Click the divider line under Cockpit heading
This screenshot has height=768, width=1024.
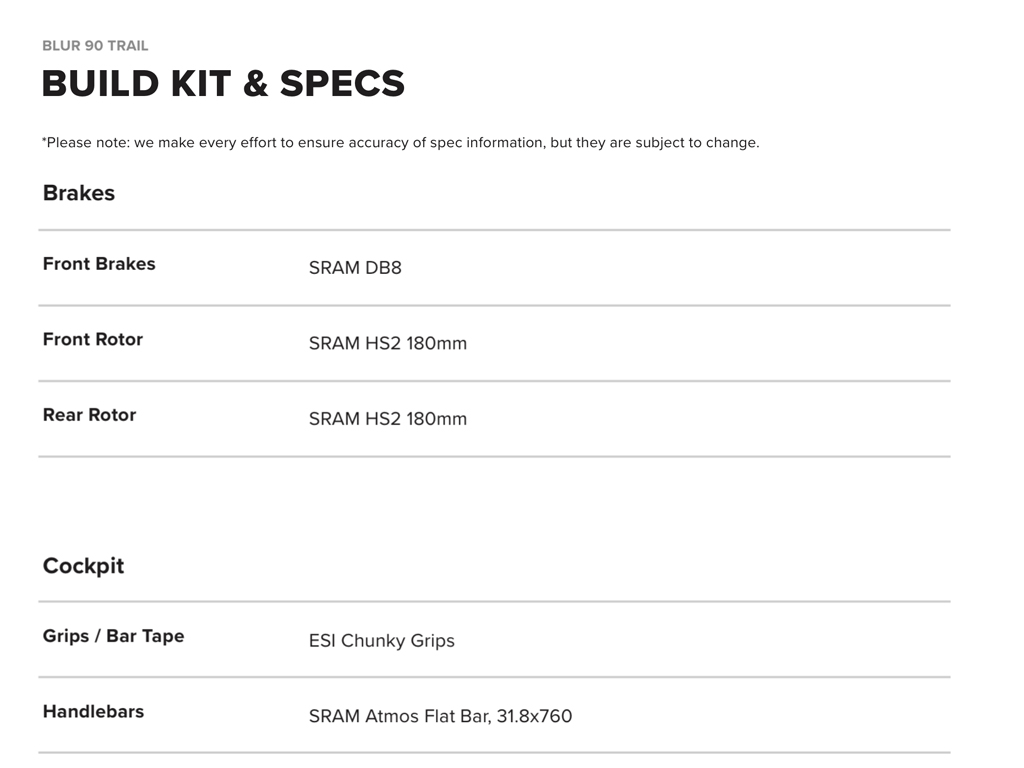[x=494, y=602]
